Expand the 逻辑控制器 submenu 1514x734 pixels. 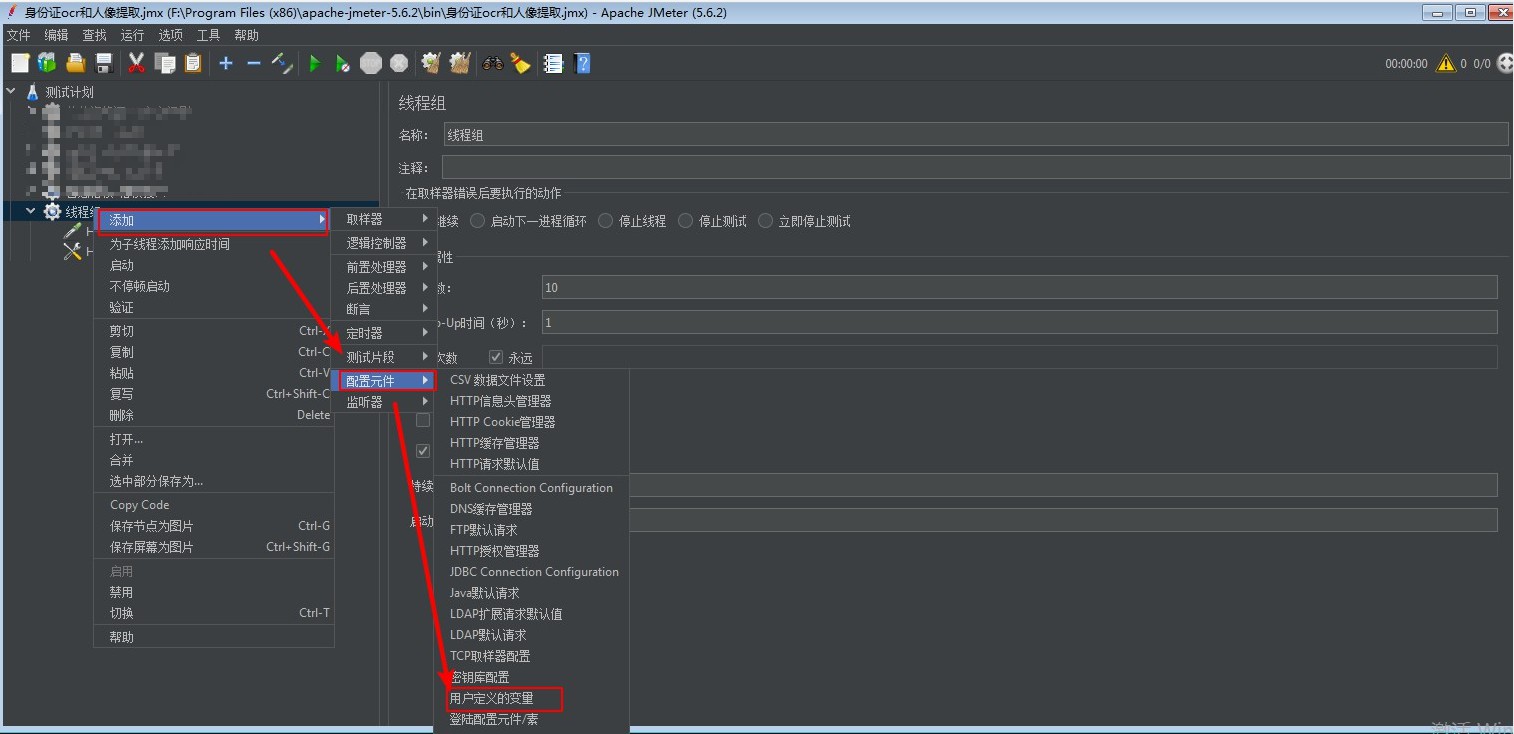[384, 243]
